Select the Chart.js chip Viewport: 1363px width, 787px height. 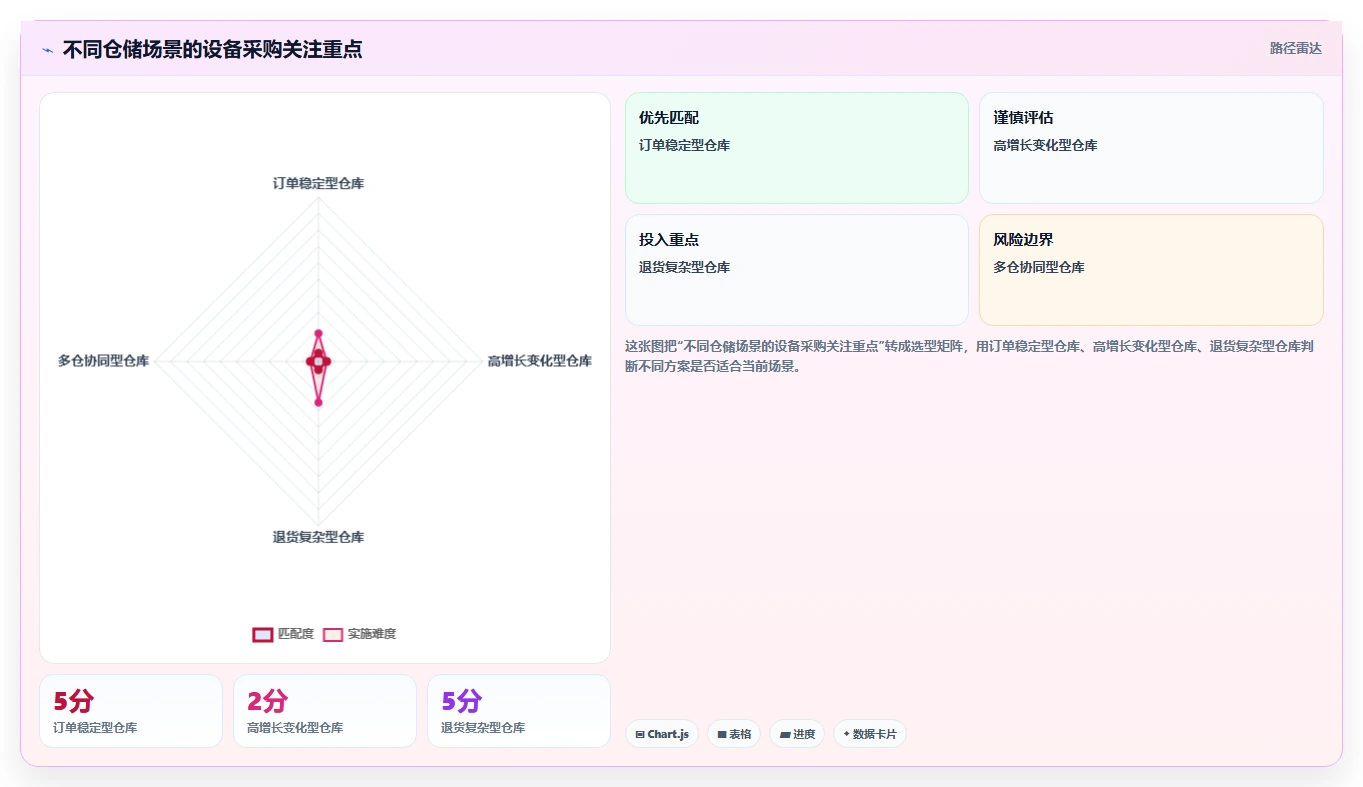pyautogui.click(x=662, y=734)
